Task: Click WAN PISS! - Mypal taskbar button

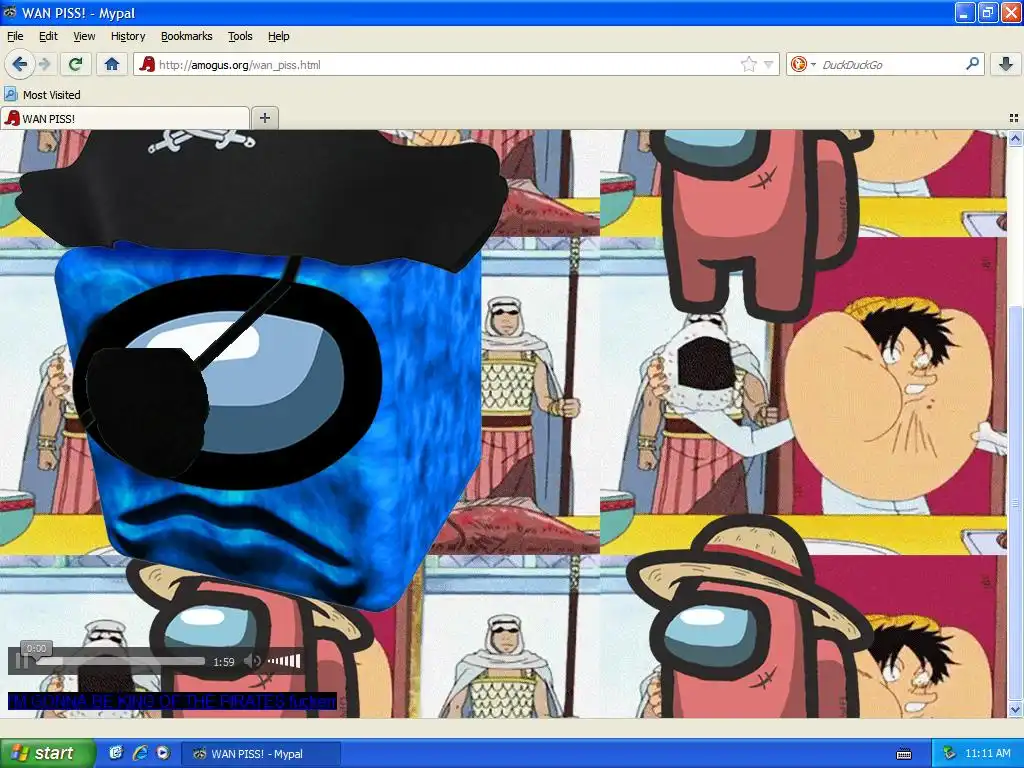Action: [x=259, y=754]
